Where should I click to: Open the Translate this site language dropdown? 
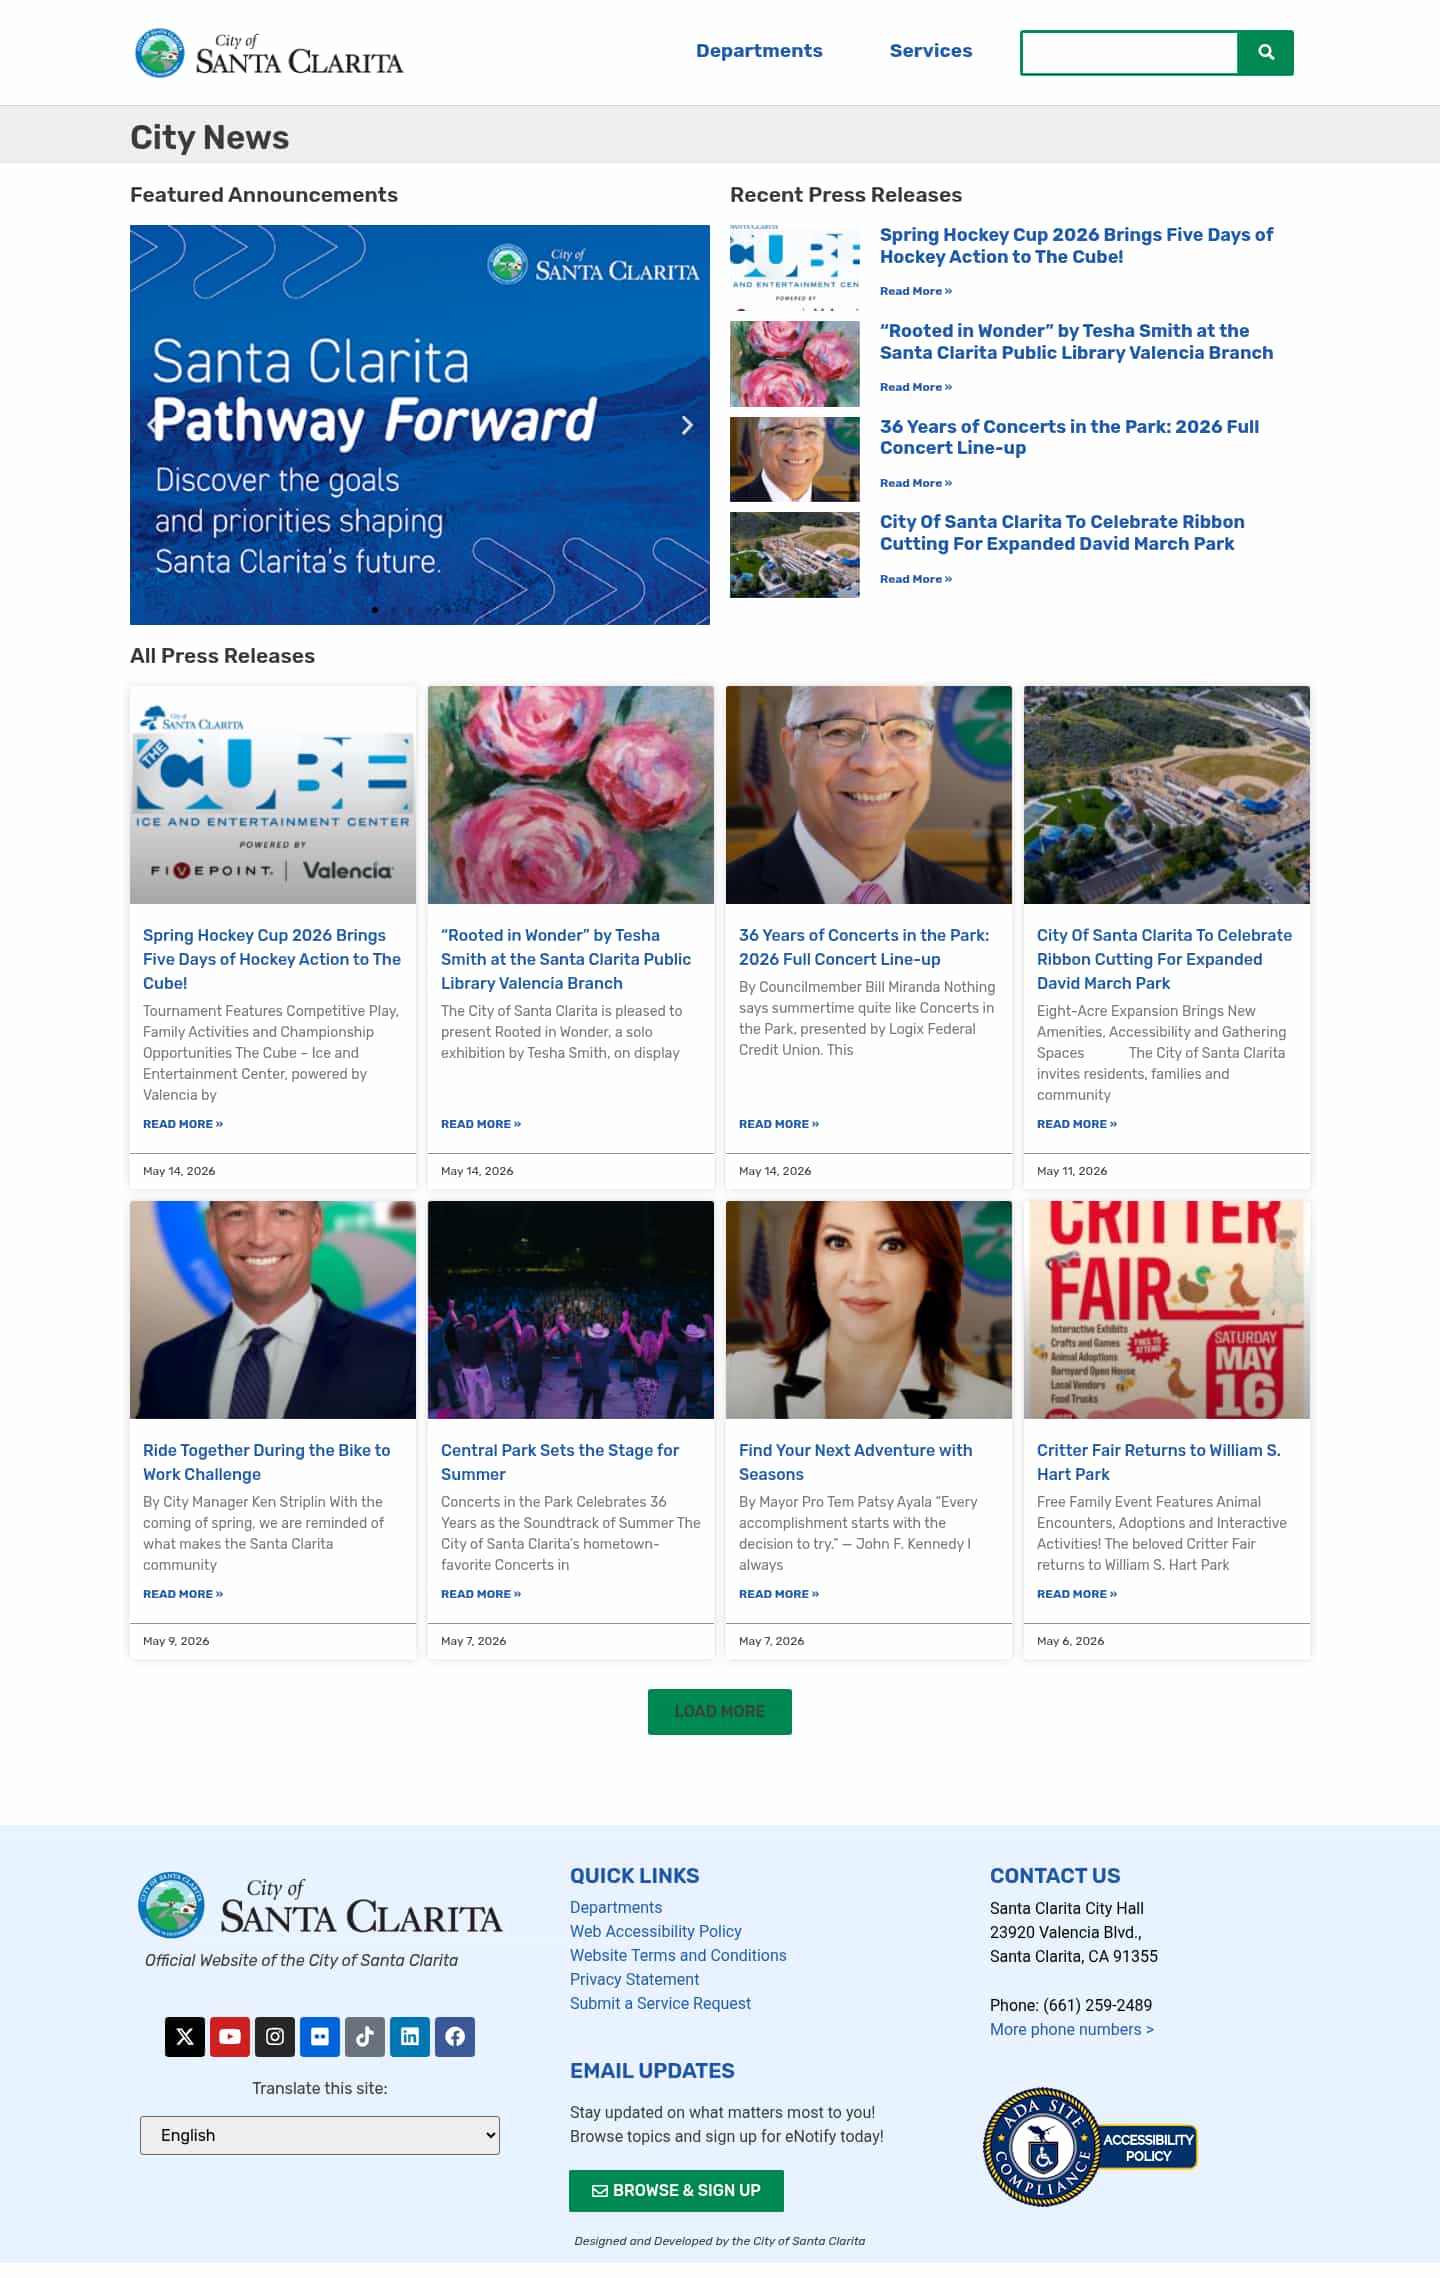[320, 2135]
